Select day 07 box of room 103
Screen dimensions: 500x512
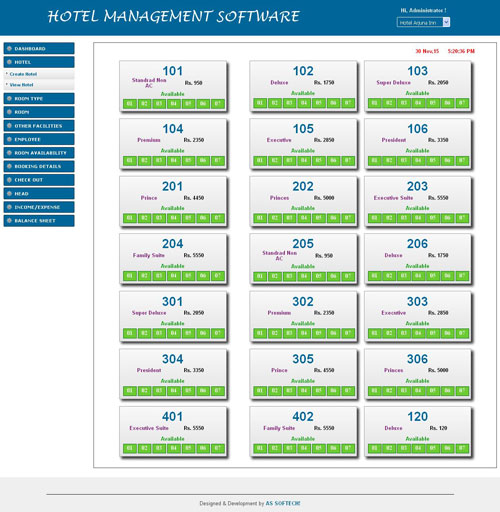462,103
